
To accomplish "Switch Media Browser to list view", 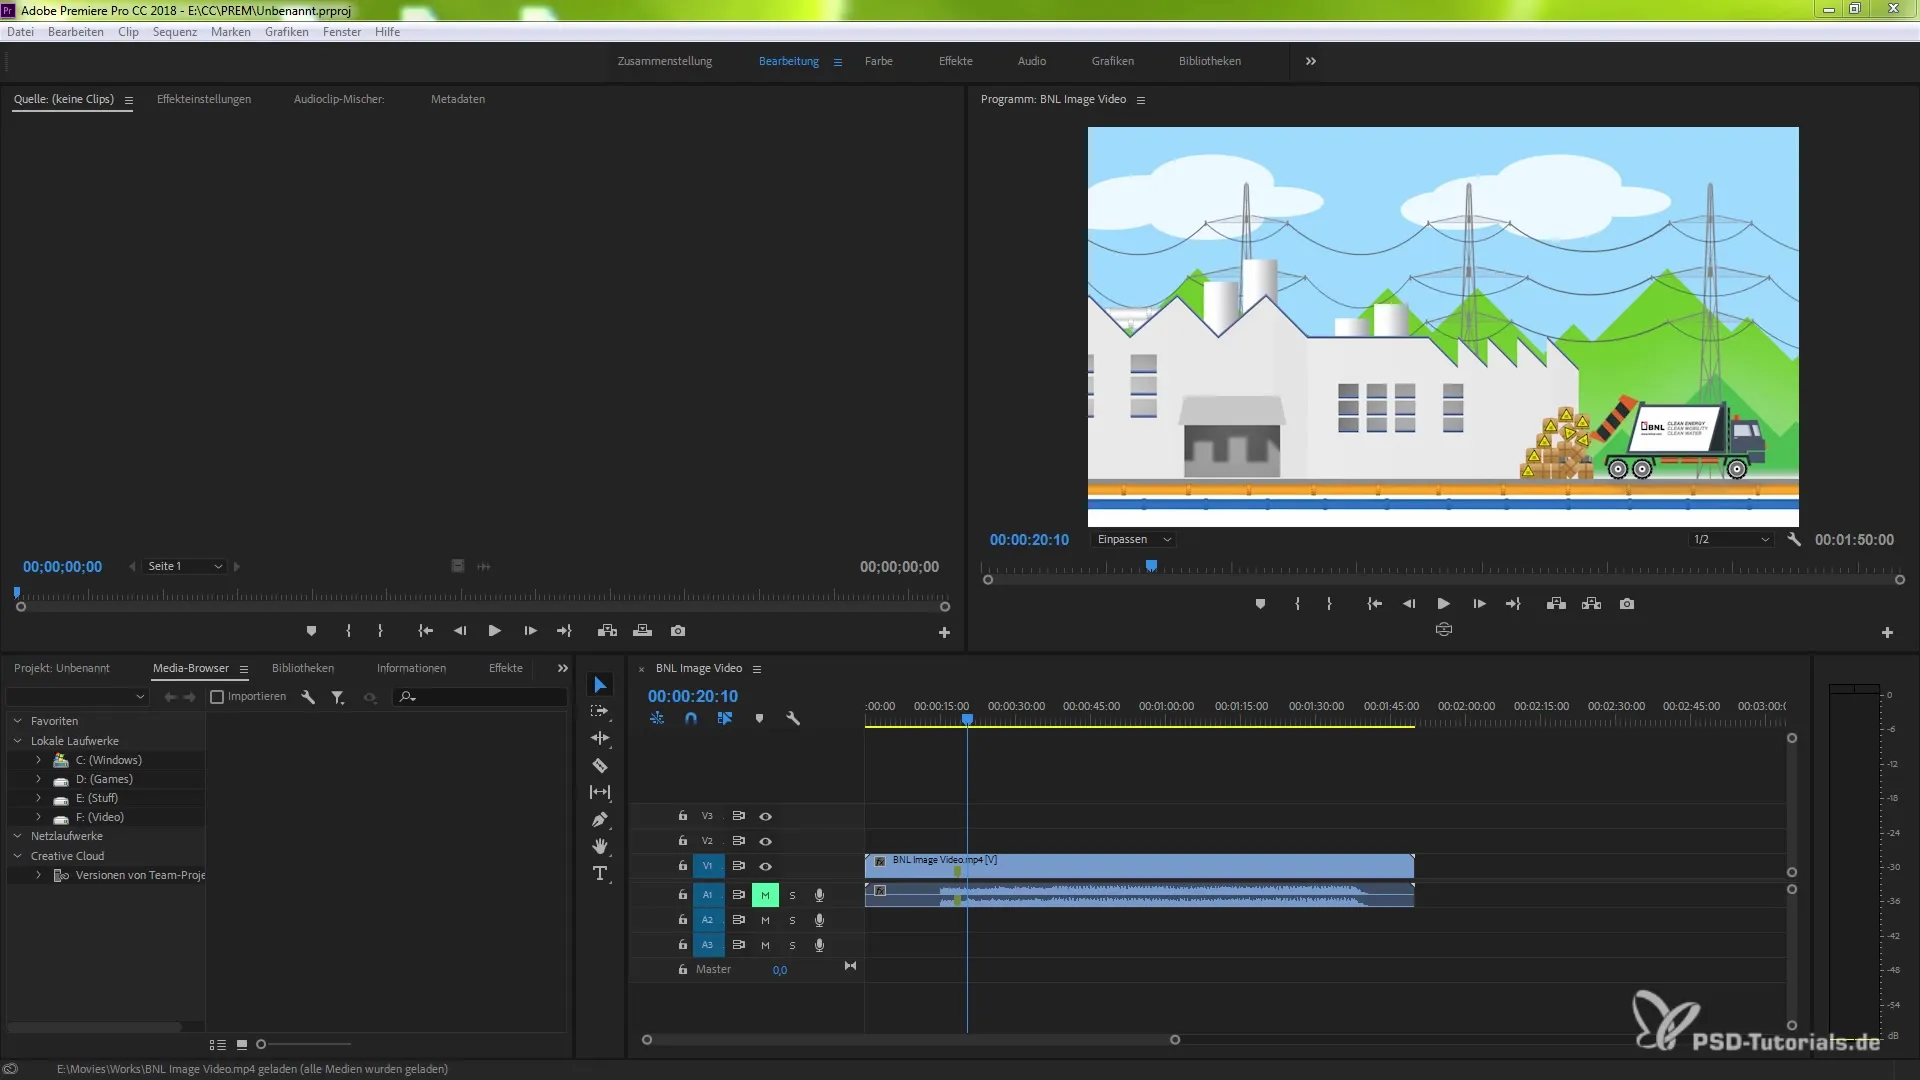I will 217,1044.
